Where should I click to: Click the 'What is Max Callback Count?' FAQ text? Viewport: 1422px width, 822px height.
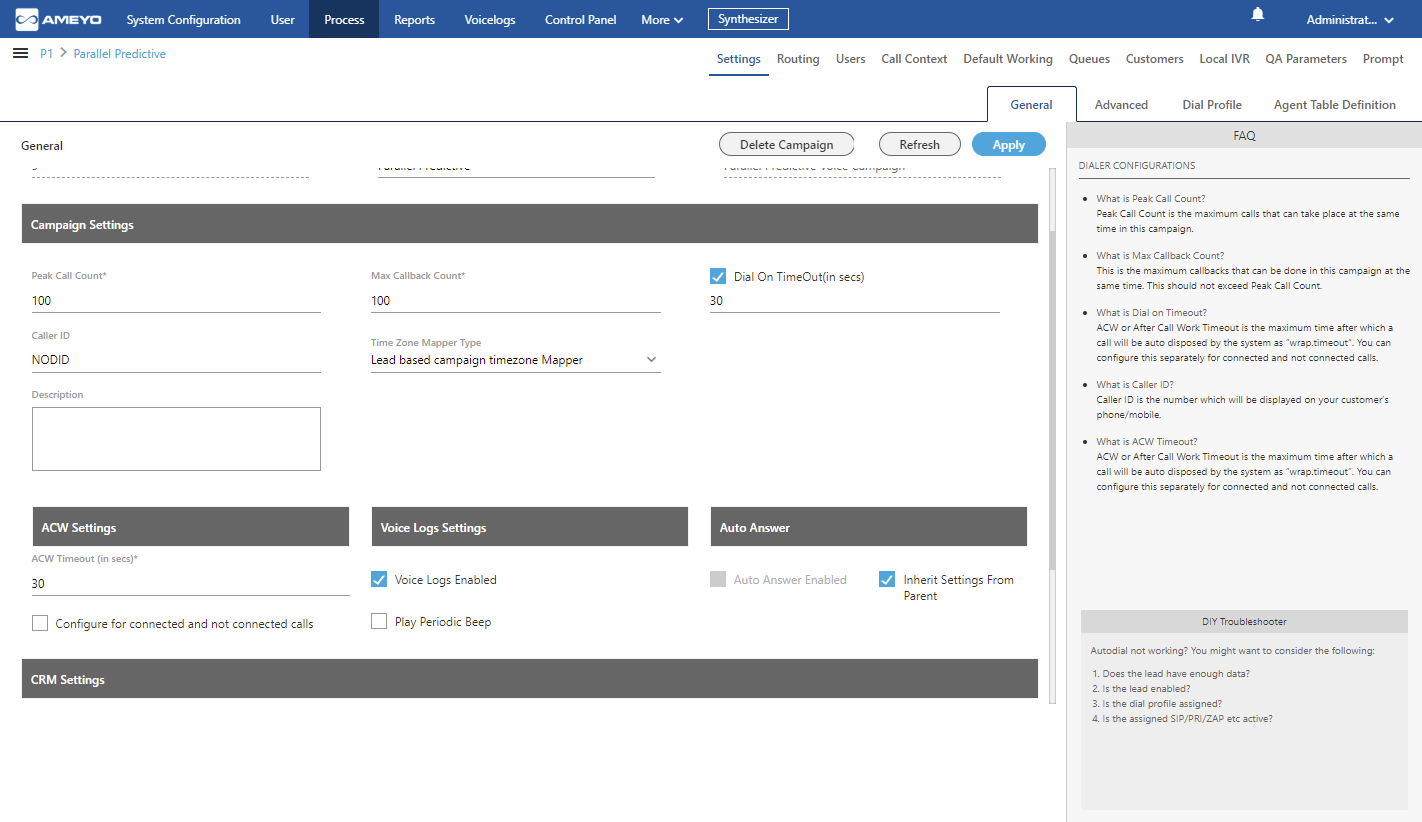click(1160, 256)
